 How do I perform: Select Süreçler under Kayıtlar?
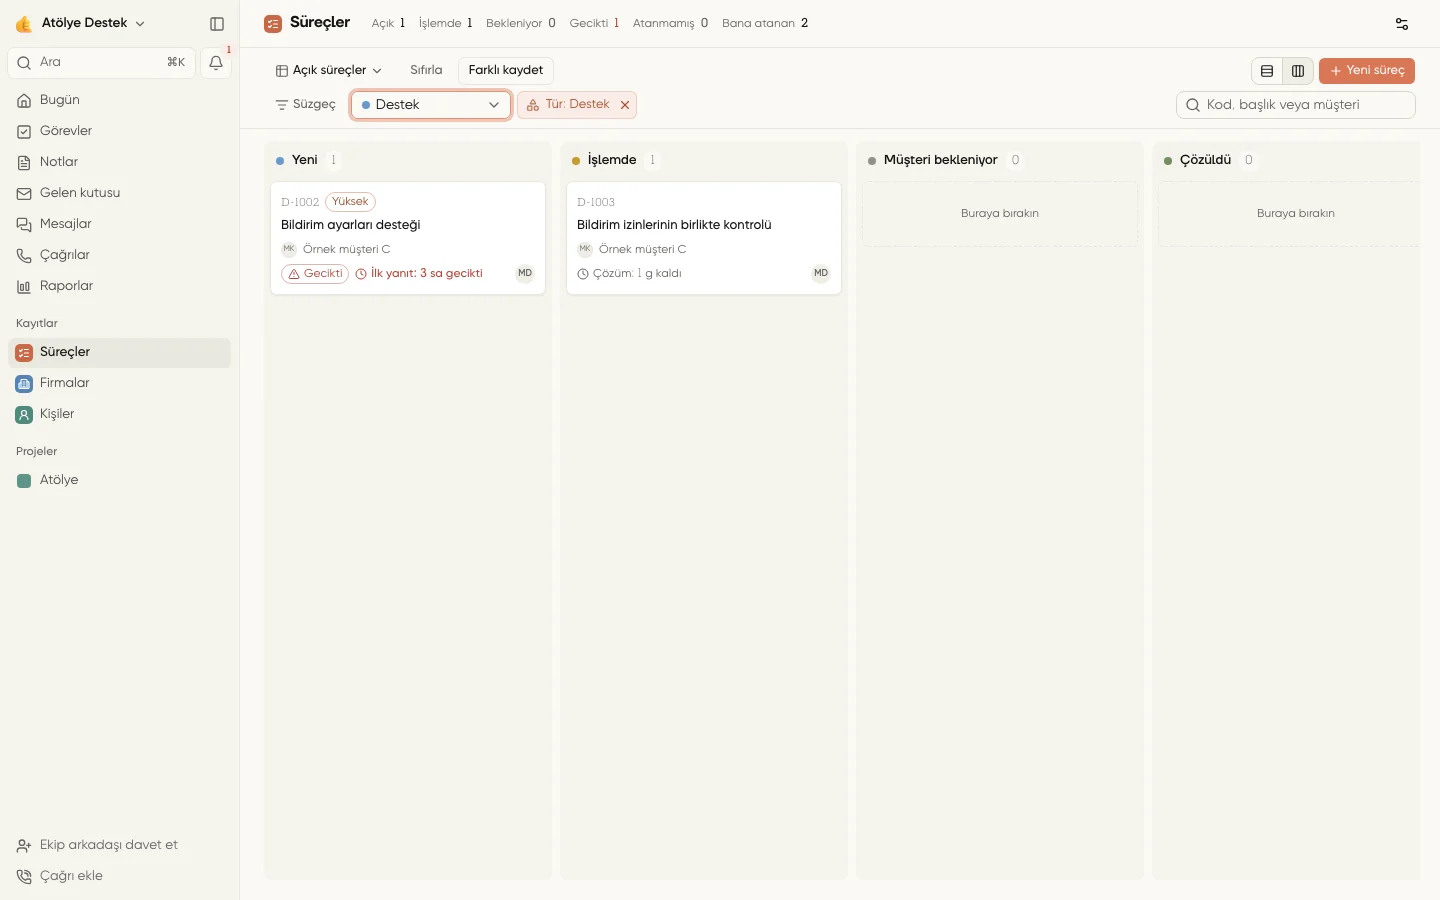click(x=119, y=352)
